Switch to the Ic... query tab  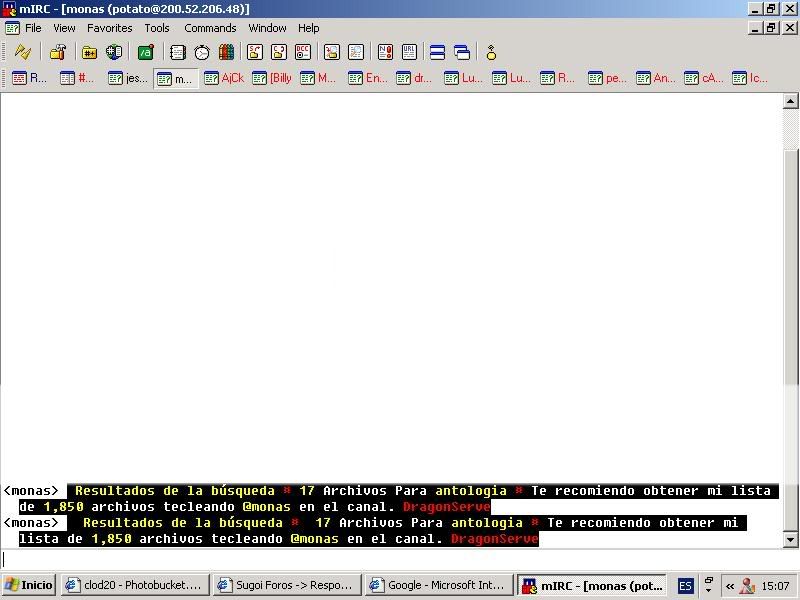(750, 78)
